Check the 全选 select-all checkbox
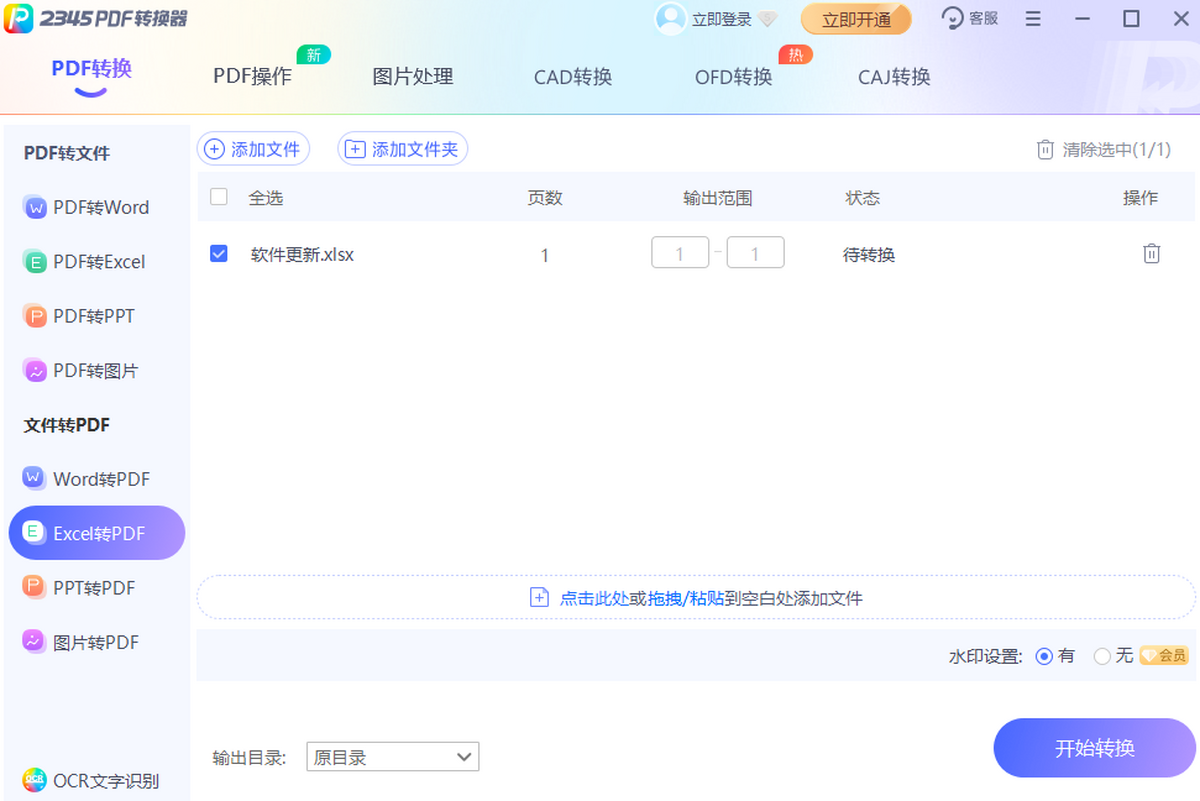Screen dimensions: 1200x801 tap(219, 197)
